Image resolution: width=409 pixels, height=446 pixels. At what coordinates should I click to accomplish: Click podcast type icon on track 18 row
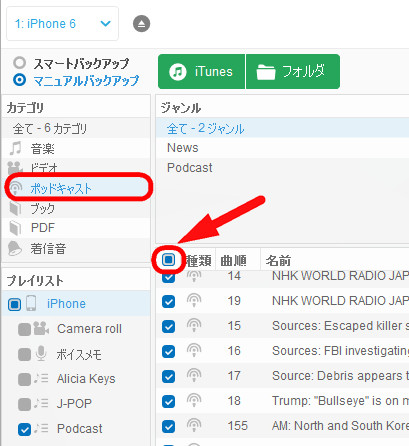[x=194, y=401]
